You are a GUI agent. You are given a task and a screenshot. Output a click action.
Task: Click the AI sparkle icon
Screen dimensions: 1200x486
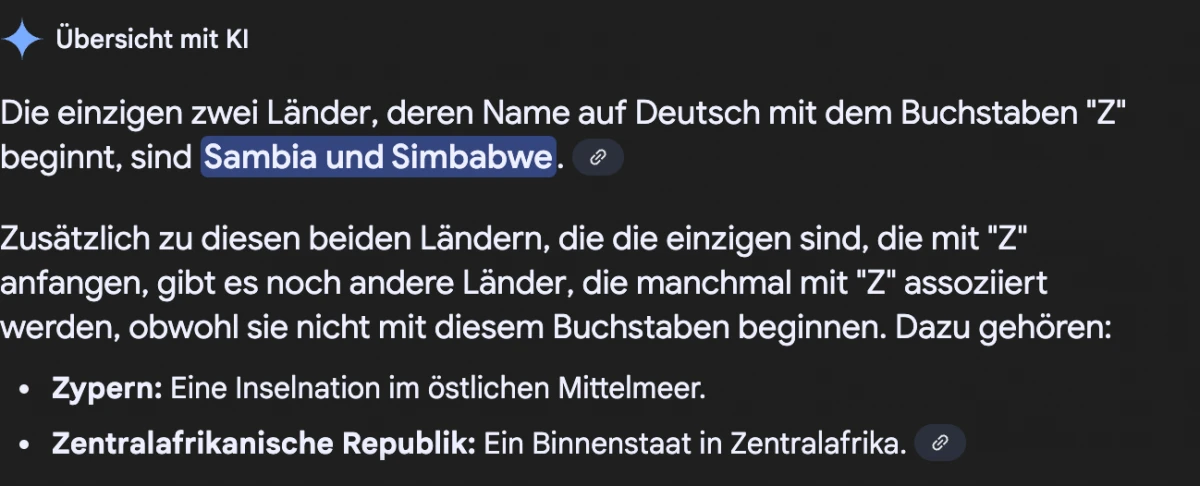(23, 40)
